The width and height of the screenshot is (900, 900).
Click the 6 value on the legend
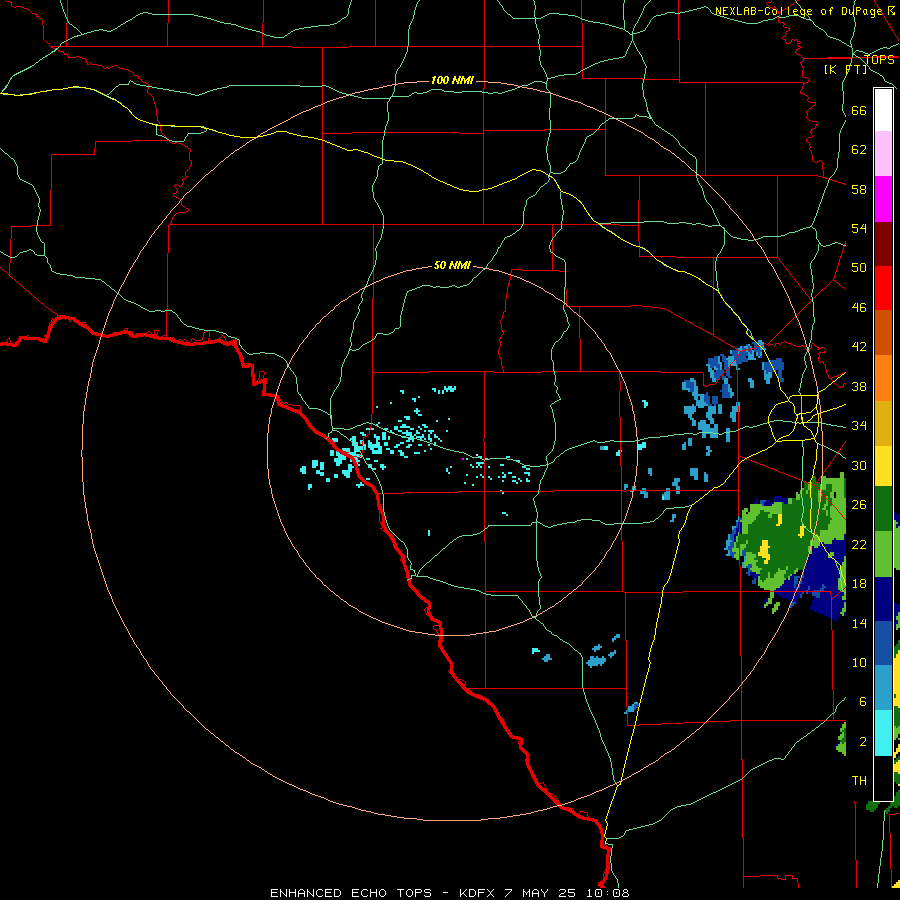[x=862, y=702]
